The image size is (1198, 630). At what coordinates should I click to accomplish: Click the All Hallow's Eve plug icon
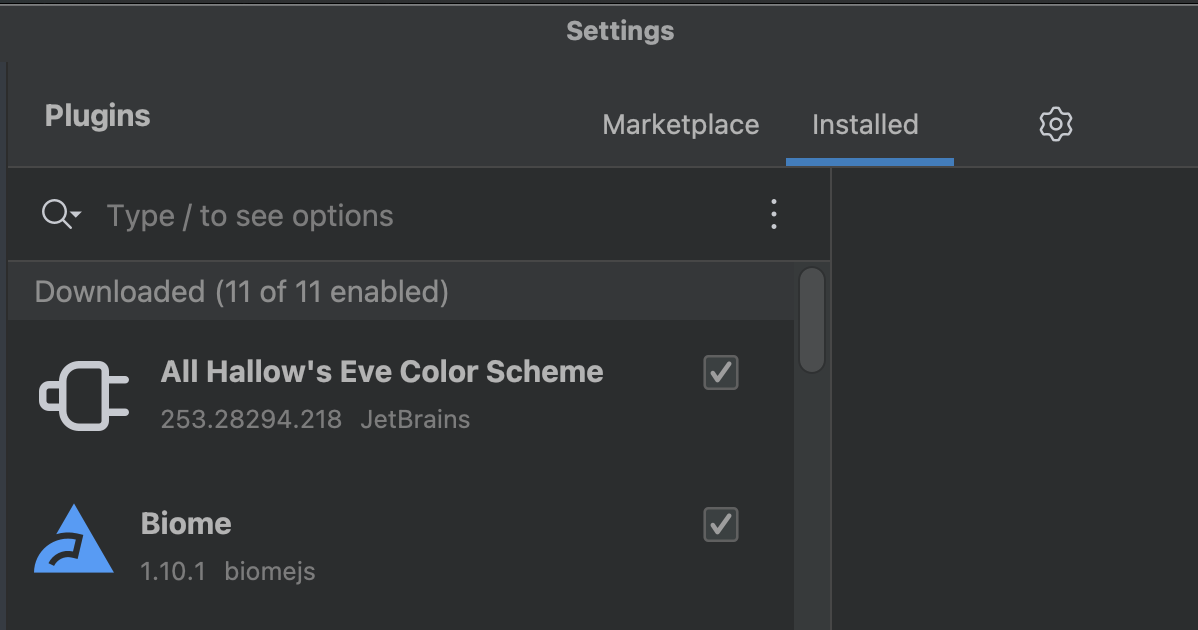84,396
